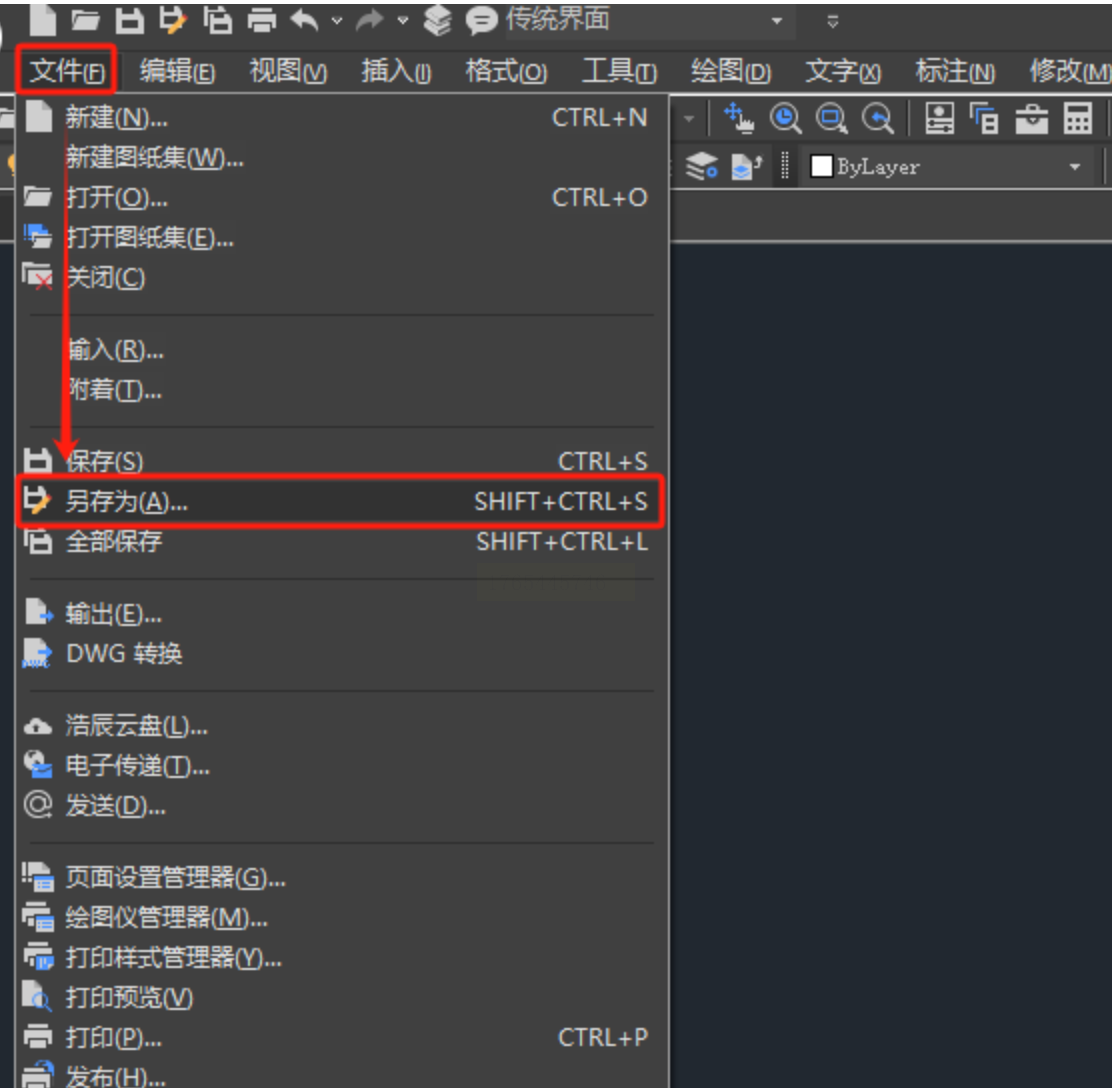Choose 新建图纸集(W)... menu entry
Screen dimensions: 1112x1088
[342, 157]
